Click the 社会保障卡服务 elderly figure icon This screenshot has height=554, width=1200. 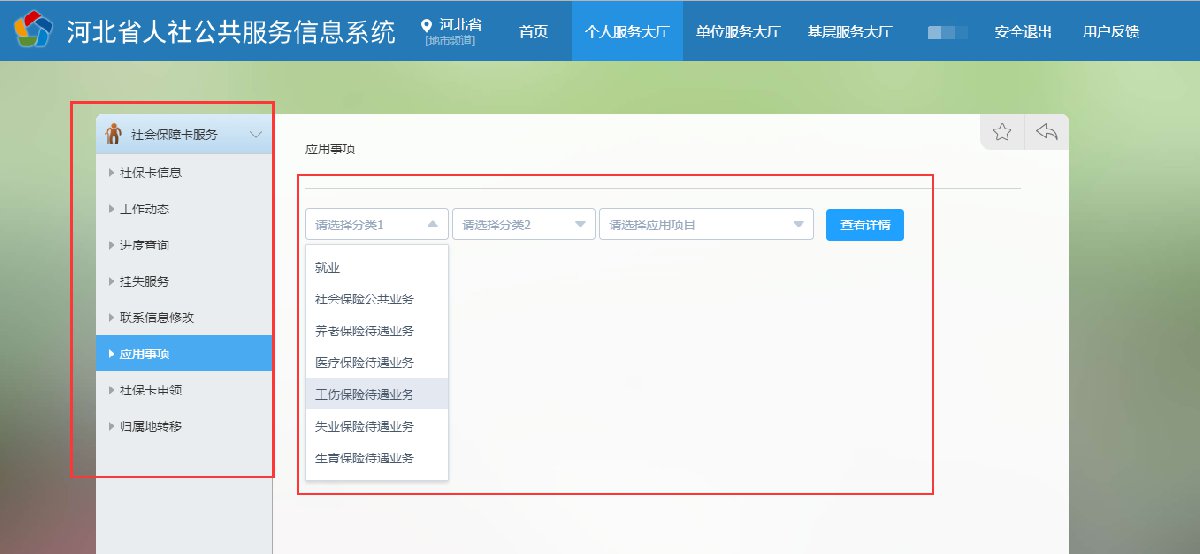coord(114,134)
